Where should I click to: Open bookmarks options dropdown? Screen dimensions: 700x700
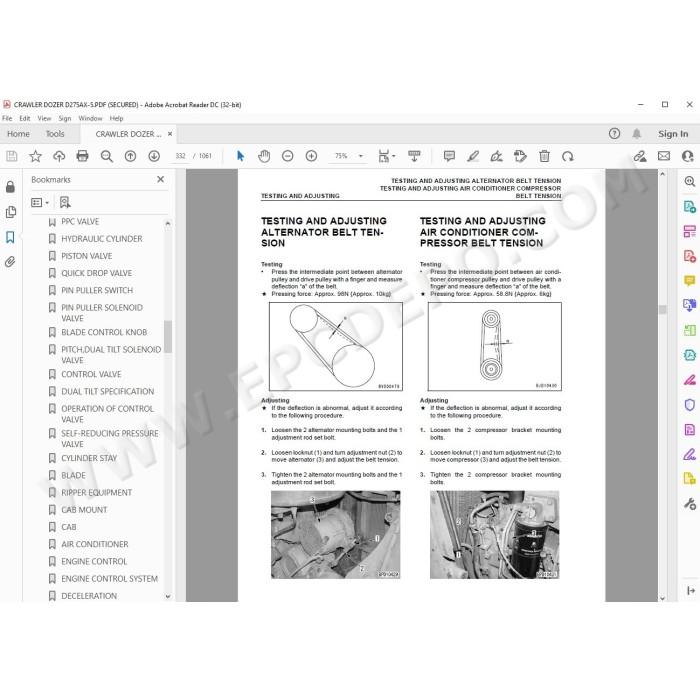pyautogui.click(x=40, y=203)
